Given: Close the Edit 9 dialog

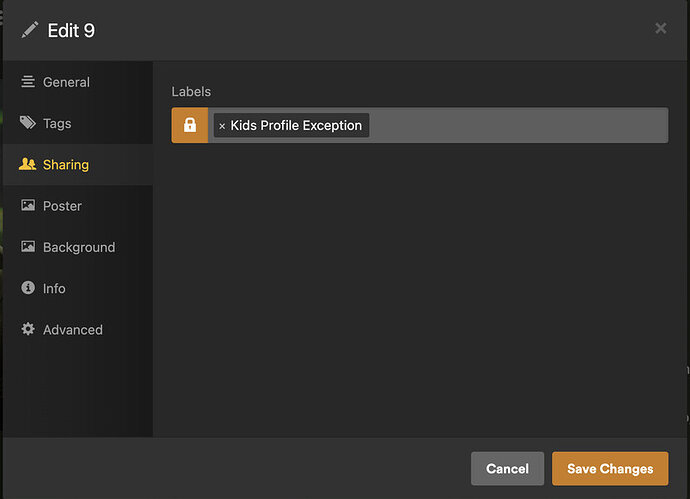Looking at the screenshot, I should pyautogui.click(x=660, y=29).
